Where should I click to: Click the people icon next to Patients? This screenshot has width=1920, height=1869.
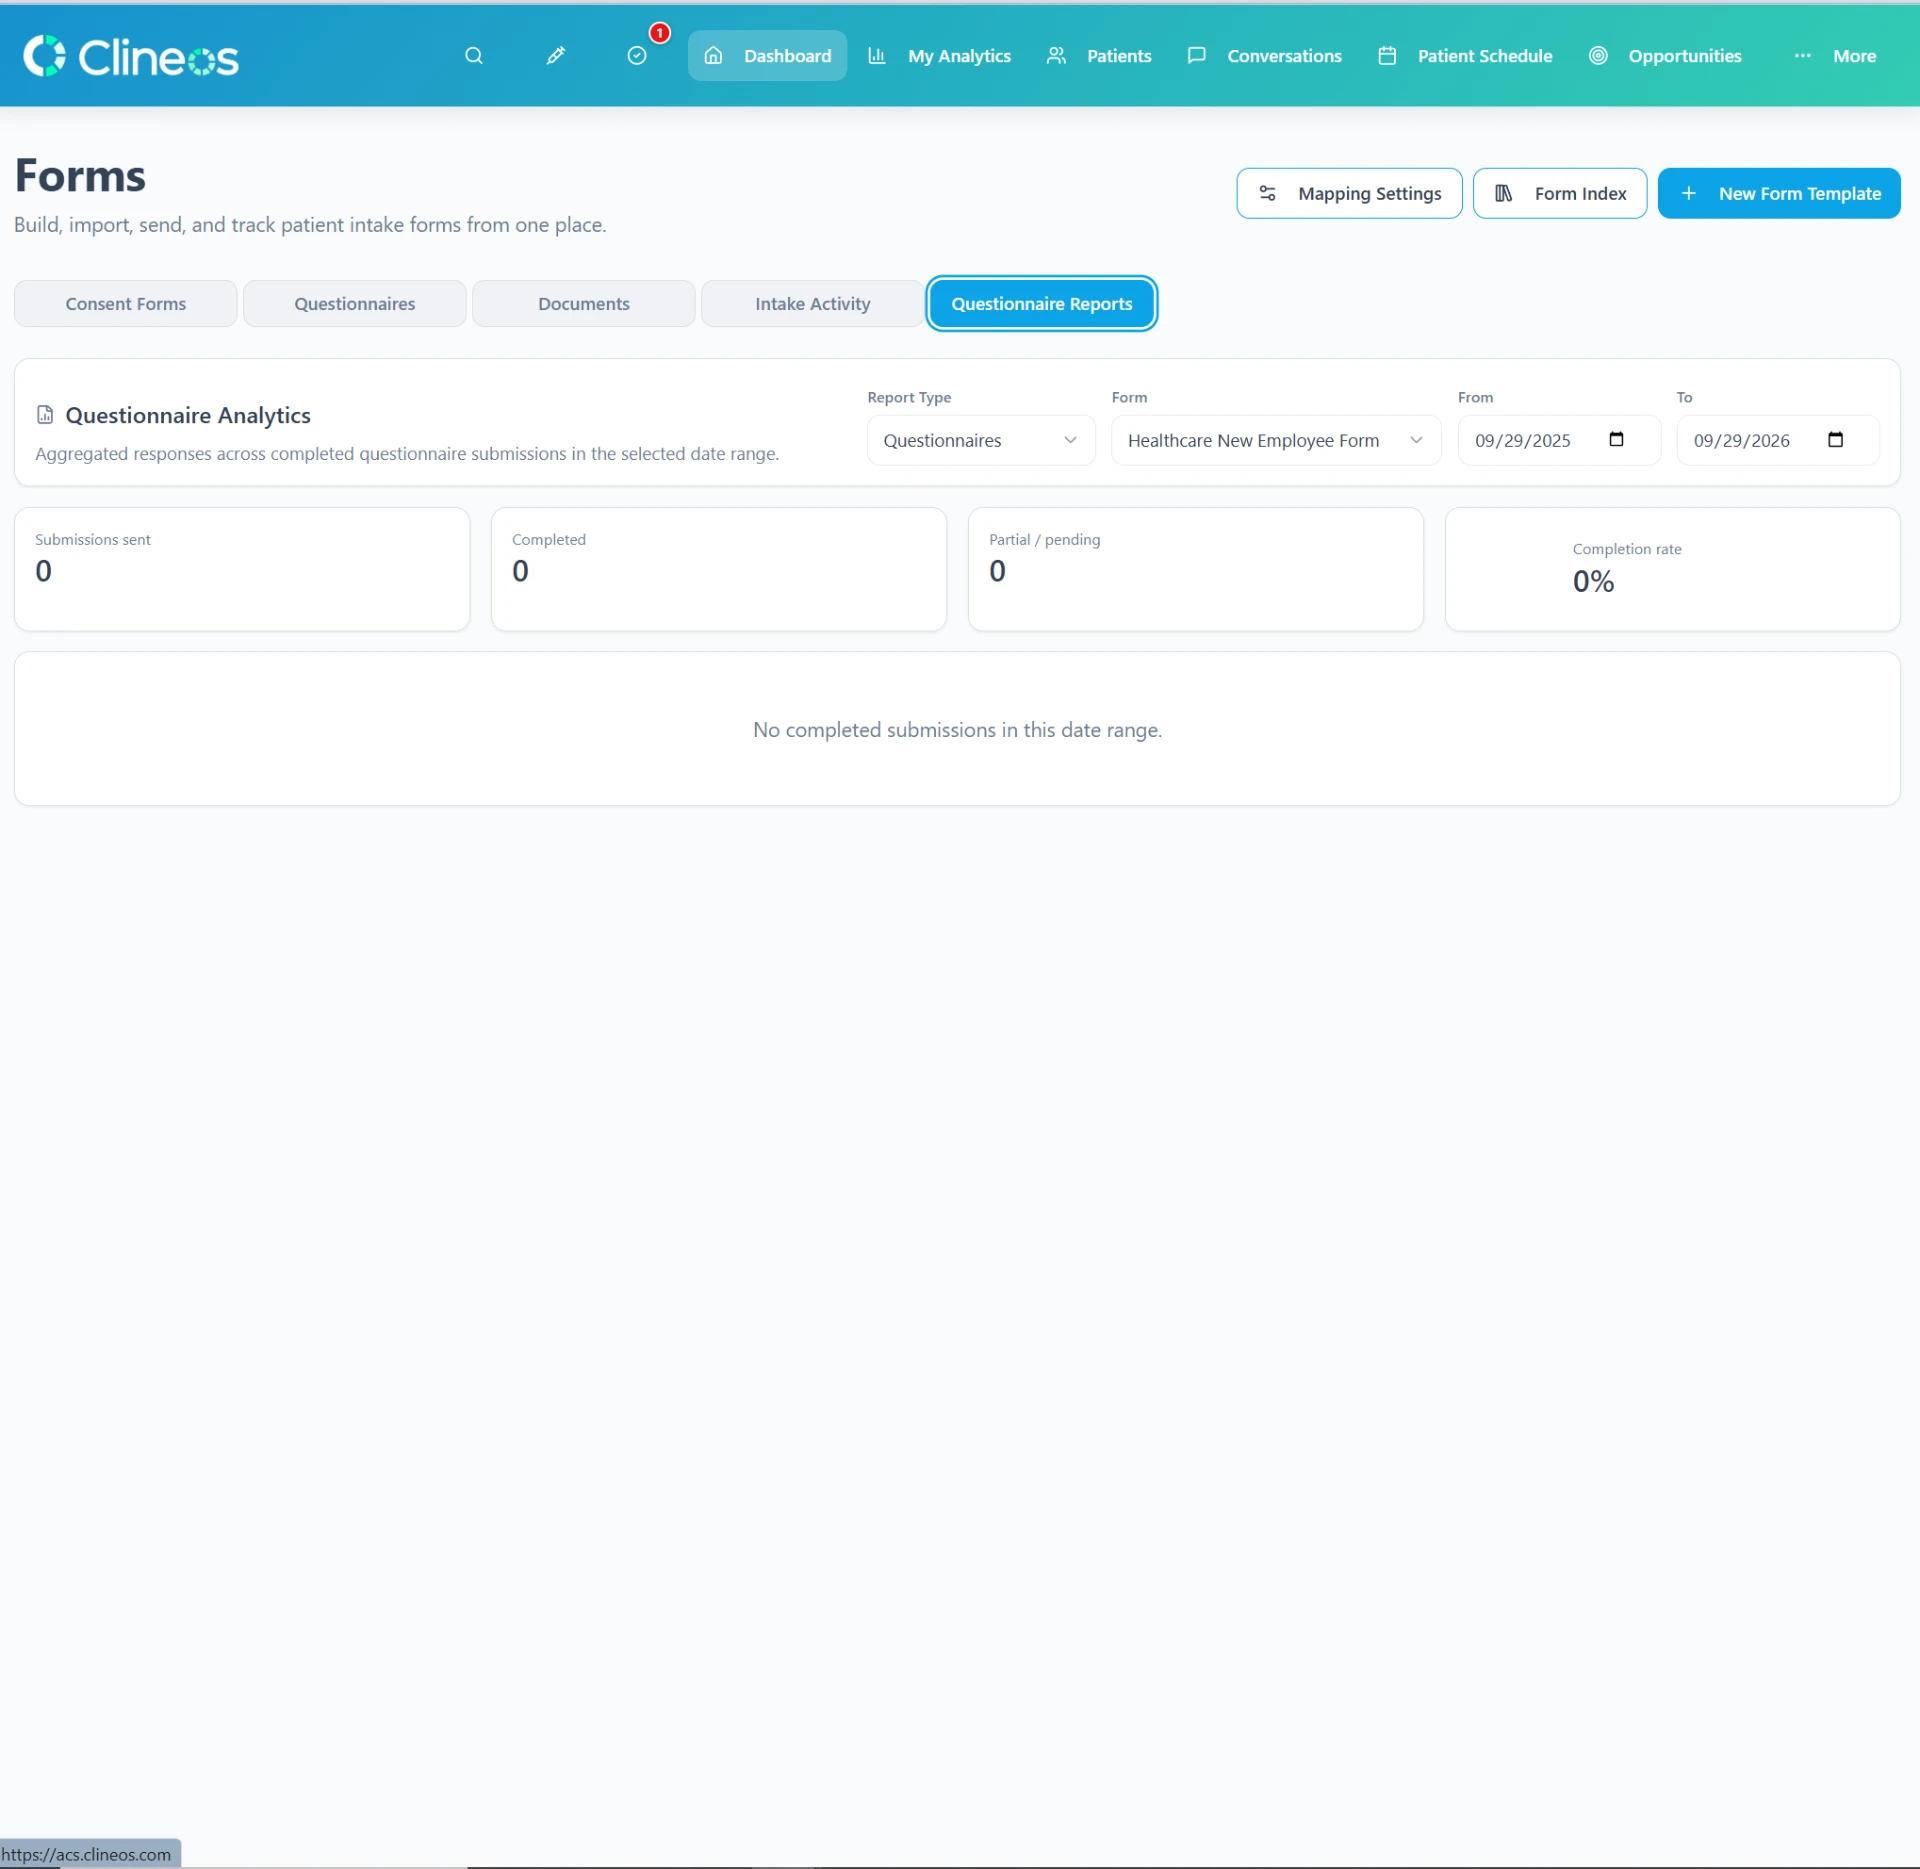[1056, 56]
